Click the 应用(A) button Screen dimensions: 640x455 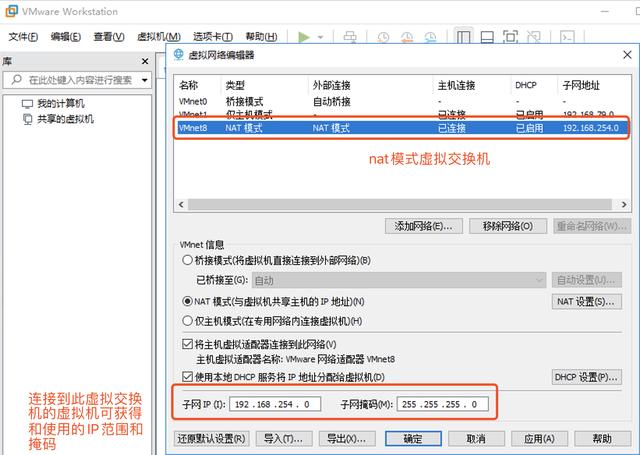539,439
